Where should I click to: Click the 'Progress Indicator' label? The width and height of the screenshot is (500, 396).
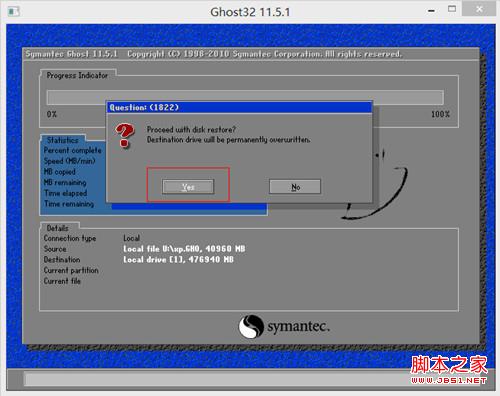(77, 75)
